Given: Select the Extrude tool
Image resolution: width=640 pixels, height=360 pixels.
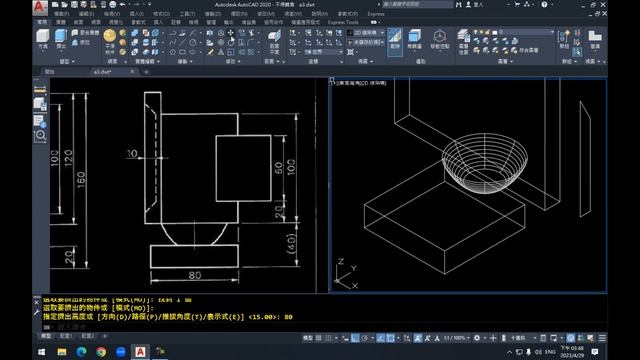Looking at the screenshot, I should tap(61, 39).
